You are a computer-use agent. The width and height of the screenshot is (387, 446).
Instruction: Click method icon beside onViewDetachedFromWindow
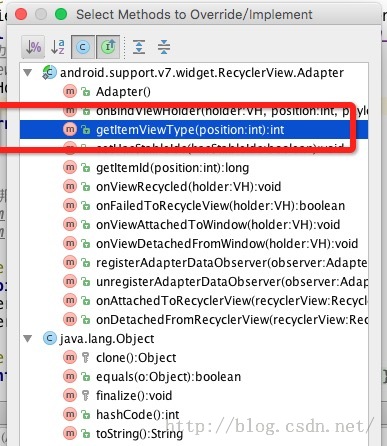click(70, 243)
